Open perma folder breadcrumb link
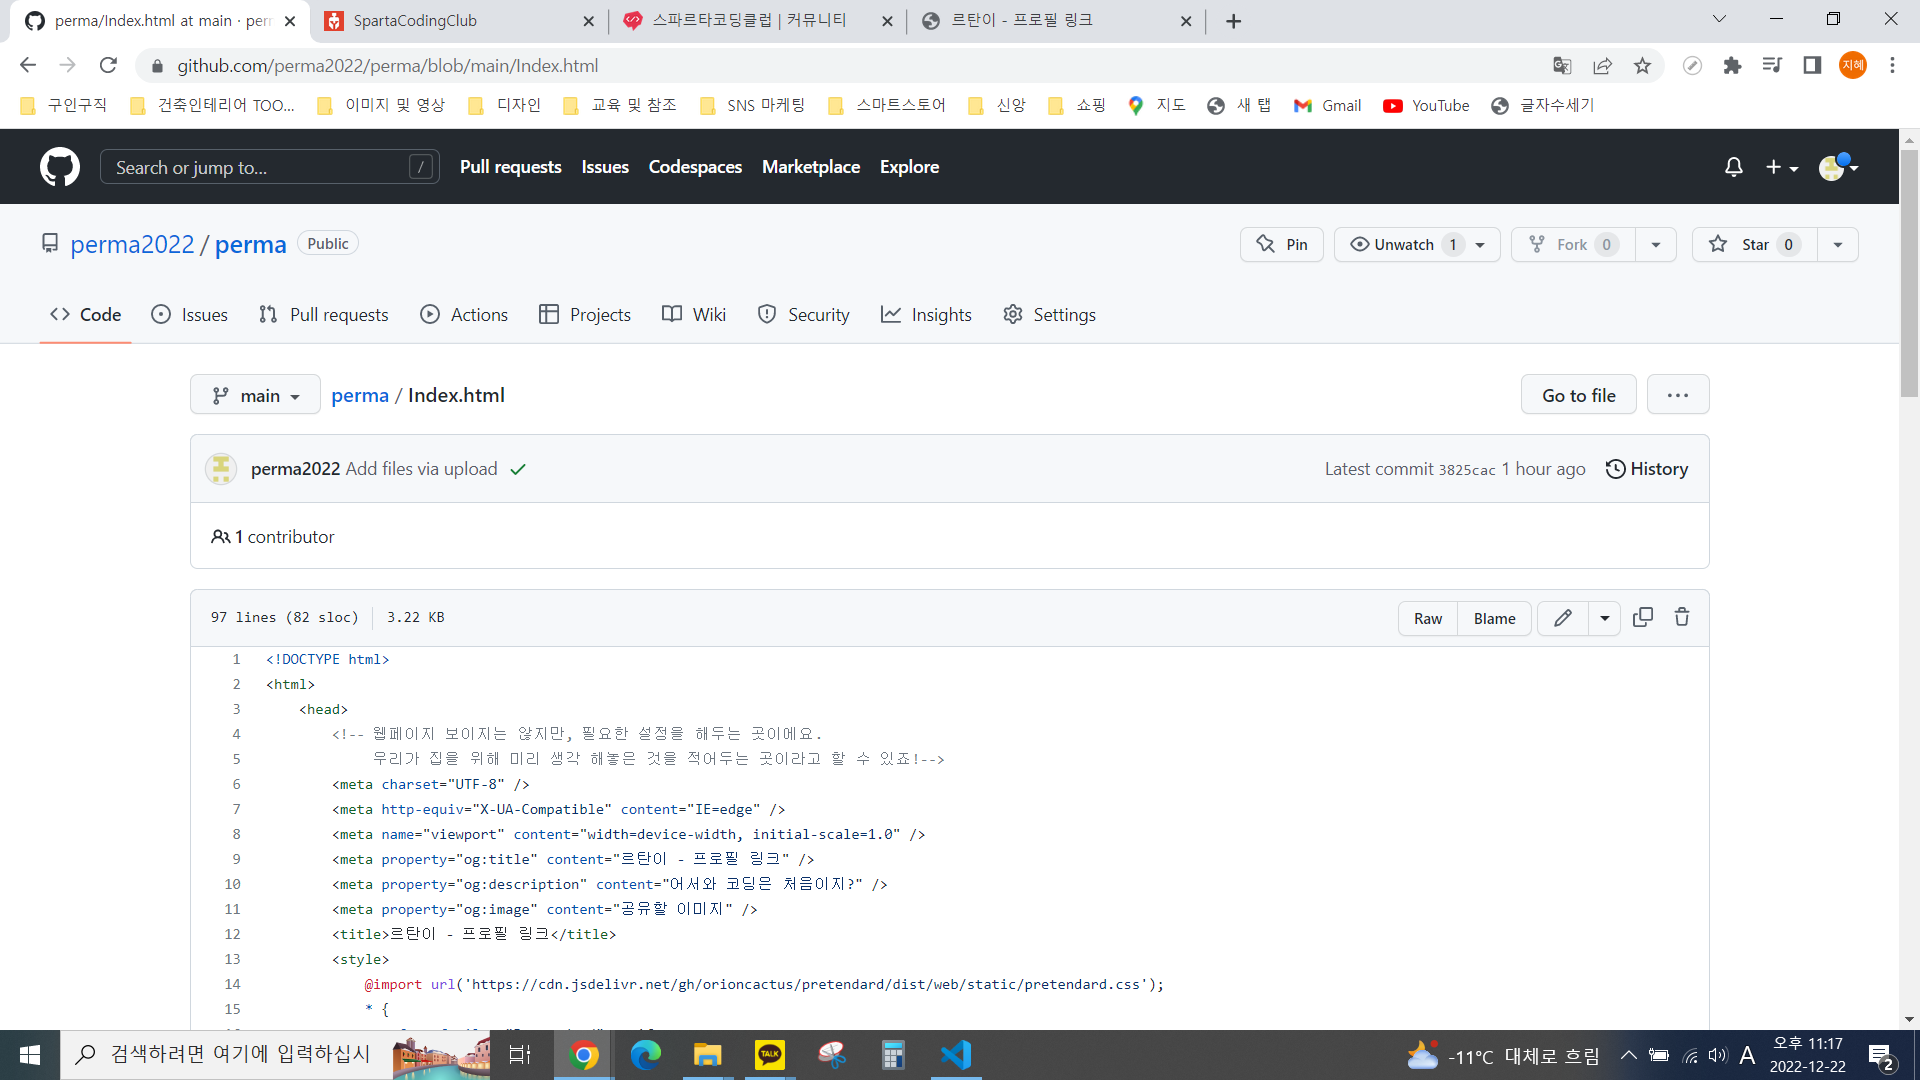Viewport: 1920px width, 1080px height. coord(360,395)
